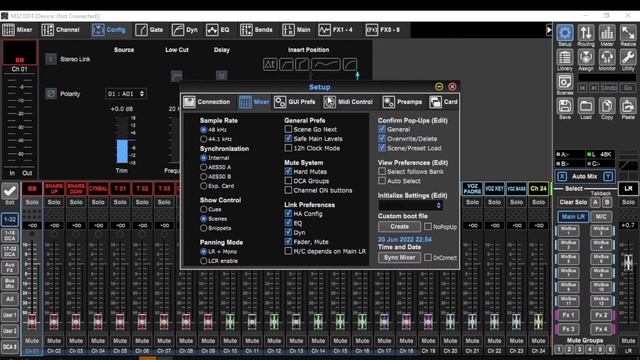Select the EQ curve insert position icon
Image resolution: width=640 pixels, height=360 pixels.
325,64
